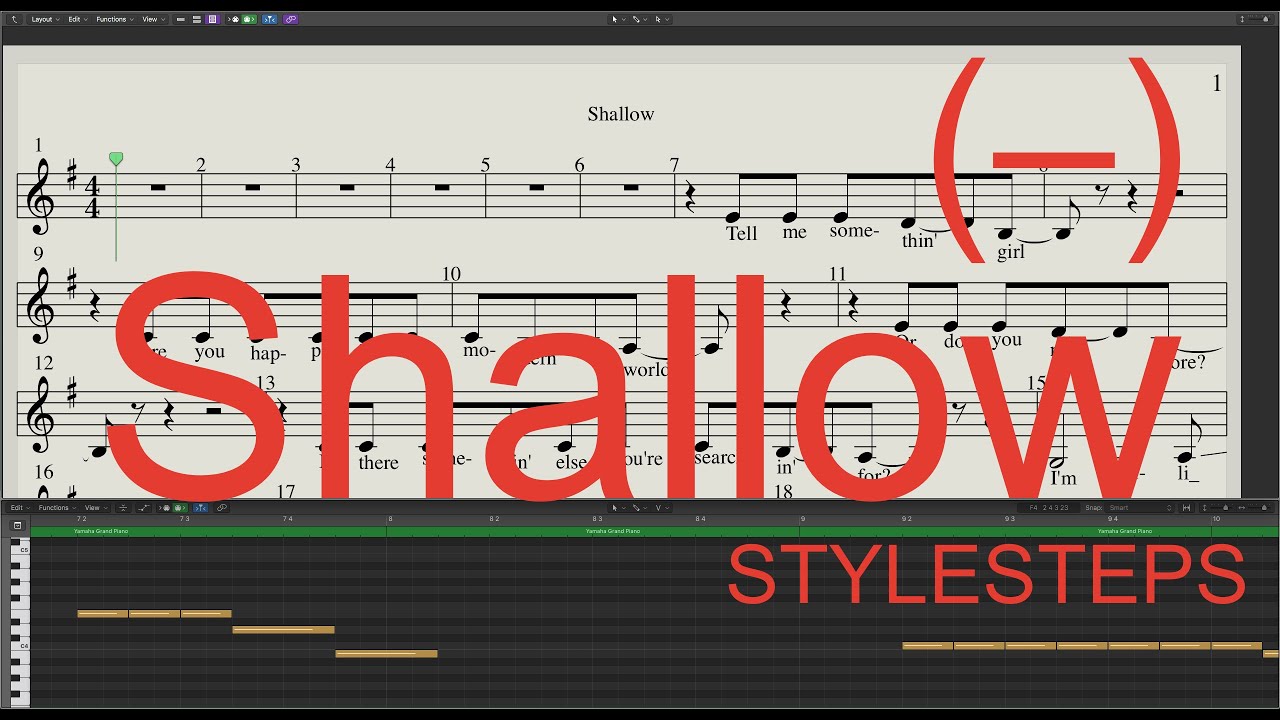Click the C4 key on the piano keyboard
The width and height of the screenshot is (1280, 720).
tap(20, 646)
